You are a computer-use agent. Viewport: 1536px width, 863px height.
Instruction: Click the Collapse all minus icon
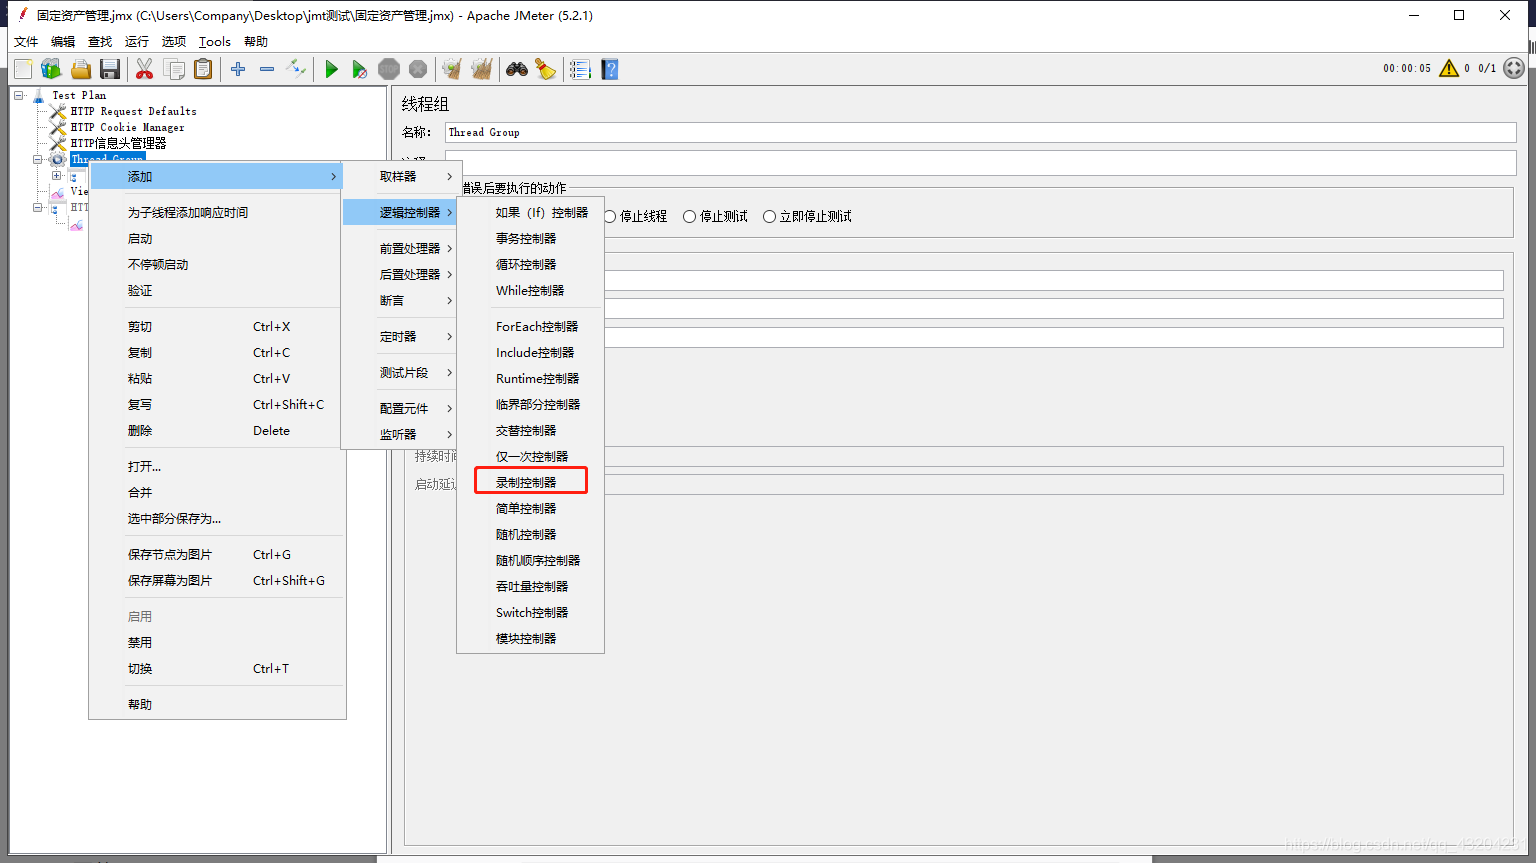(x=267, y=69)
